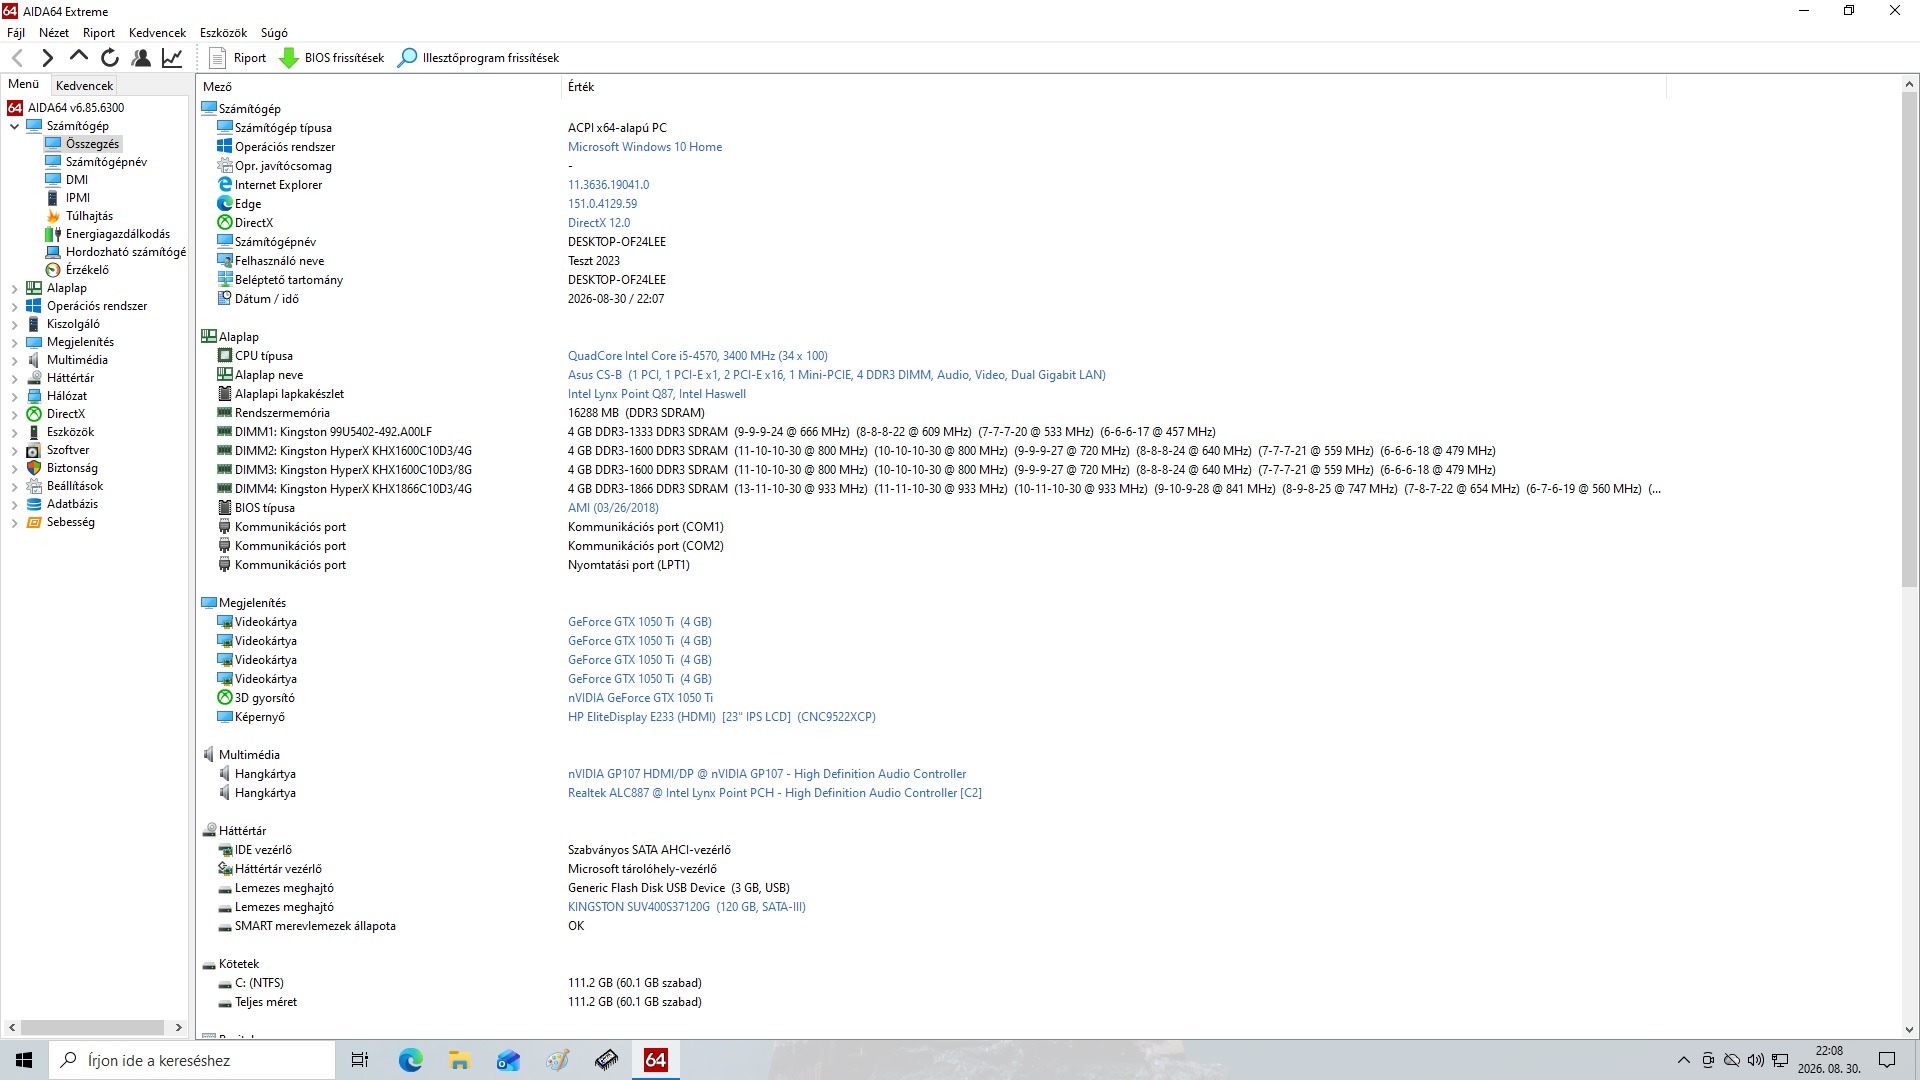The width and height of the screenshot is (1920, 1080).
Task: Go up one level with up arrow
Action: tap(79, 57)
